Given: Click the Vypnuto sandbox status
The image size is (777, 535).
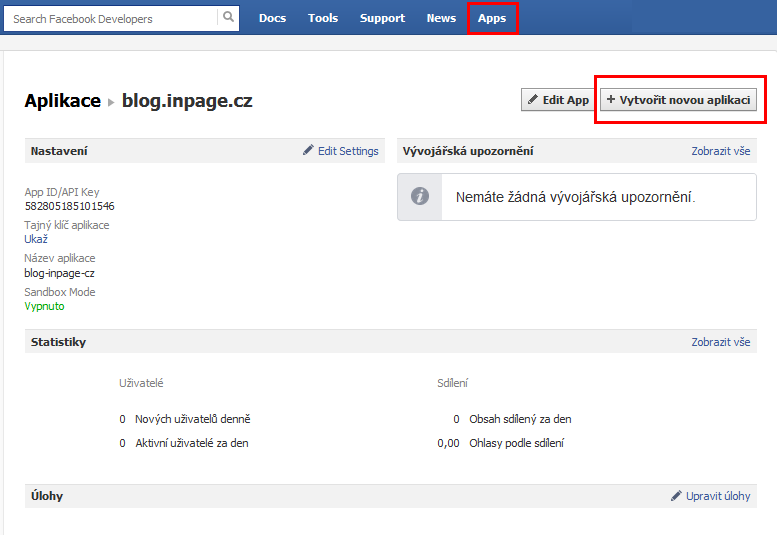Looking at the screenshot, I should pyautogui.click(x=44, y=306).
